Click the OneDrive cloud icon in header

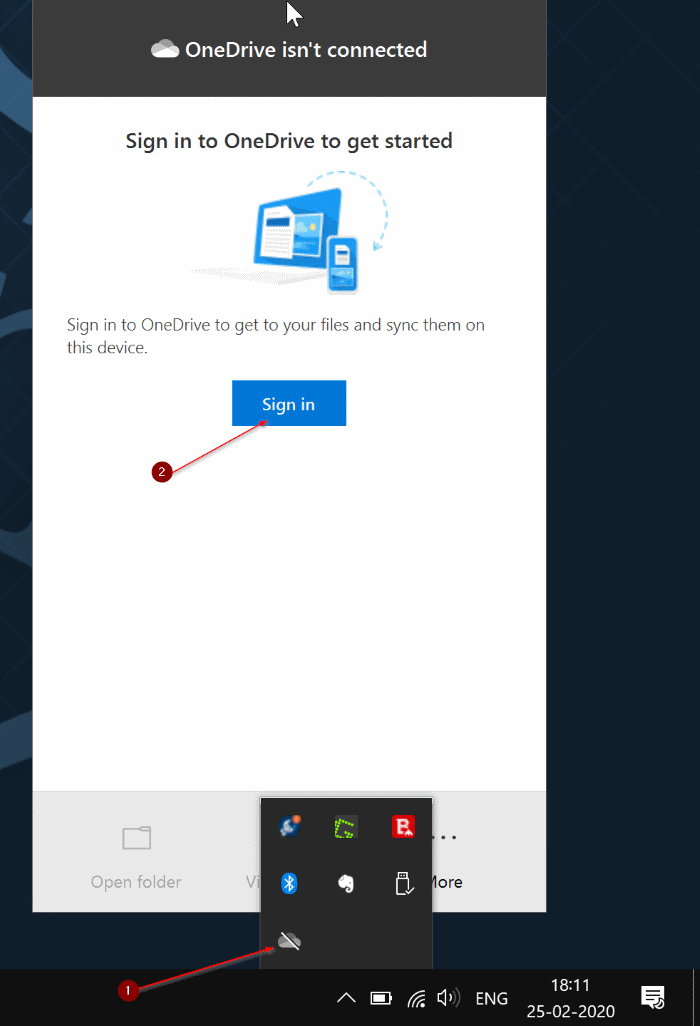tap(165, 49)
